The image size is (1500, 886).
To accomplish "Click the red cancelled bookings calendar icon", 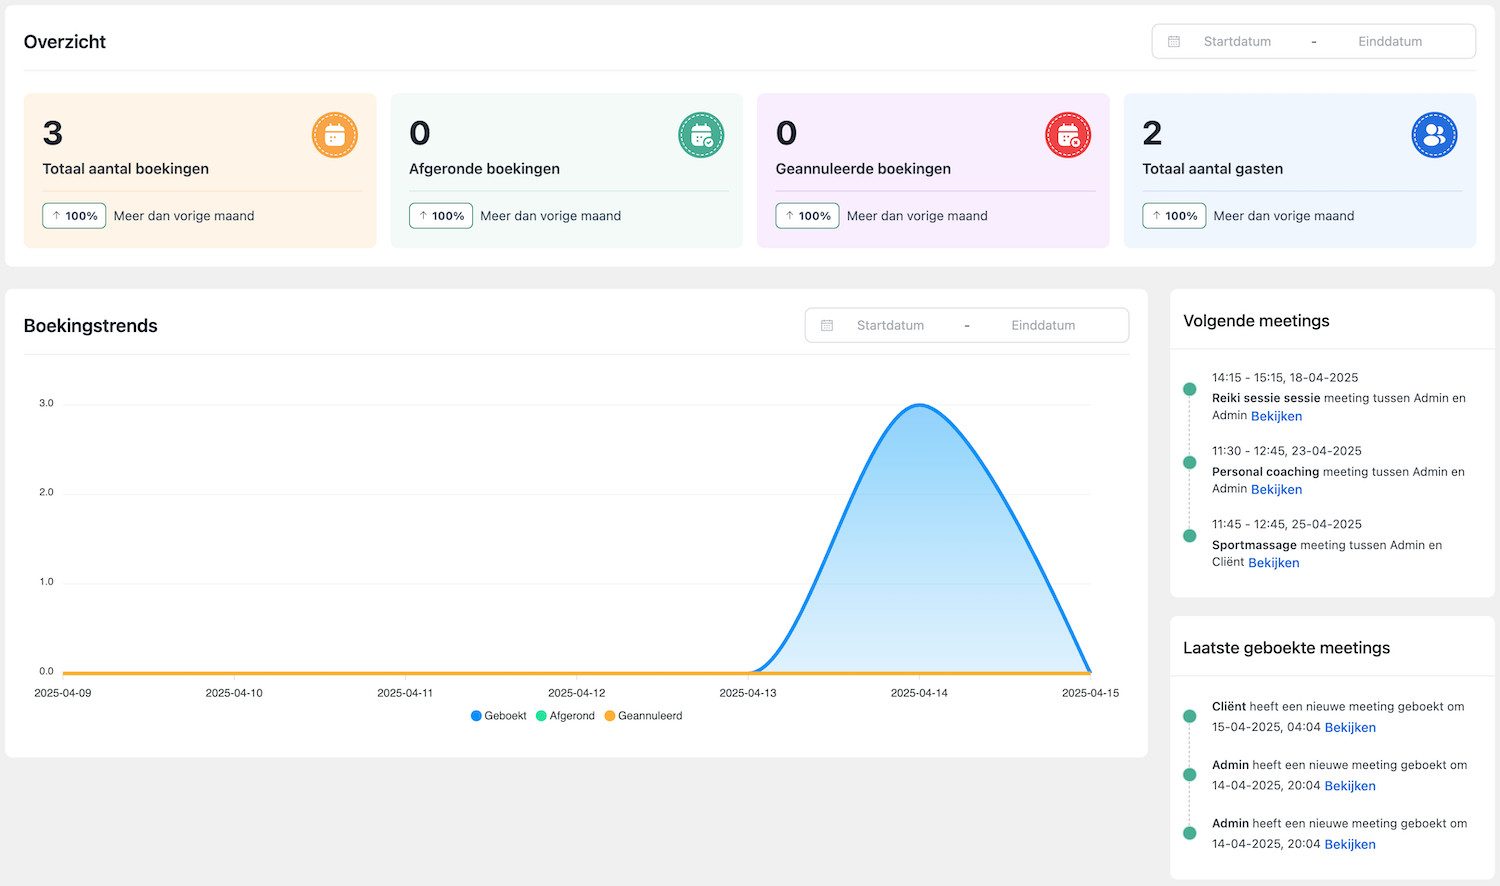I will (x=1068, y=135).
